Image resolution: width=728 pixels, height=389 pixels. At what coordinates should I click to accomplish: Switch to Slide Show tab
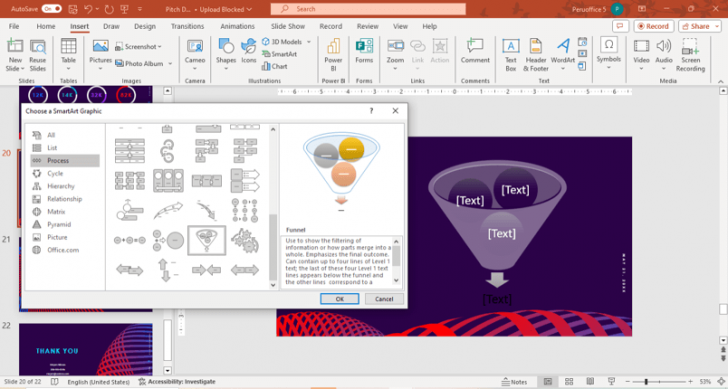[288, 26]
